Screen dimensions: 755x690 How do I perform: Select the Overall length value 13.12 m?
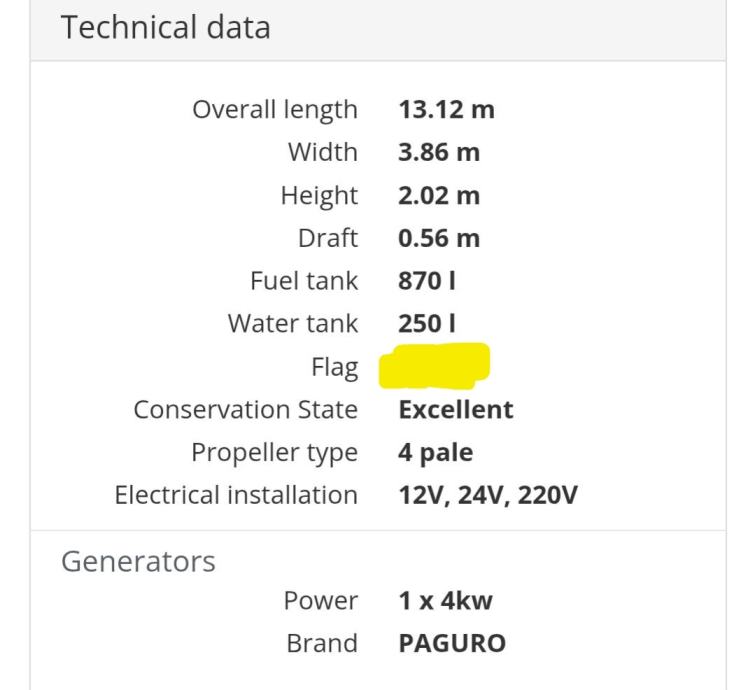446,110
